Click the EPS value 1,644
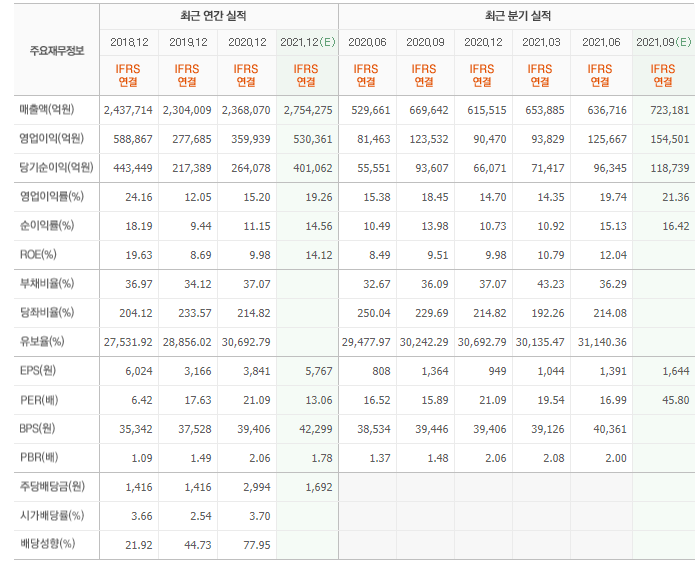The width and height of the screenshot is (700, 563). (x=676, y=371)
